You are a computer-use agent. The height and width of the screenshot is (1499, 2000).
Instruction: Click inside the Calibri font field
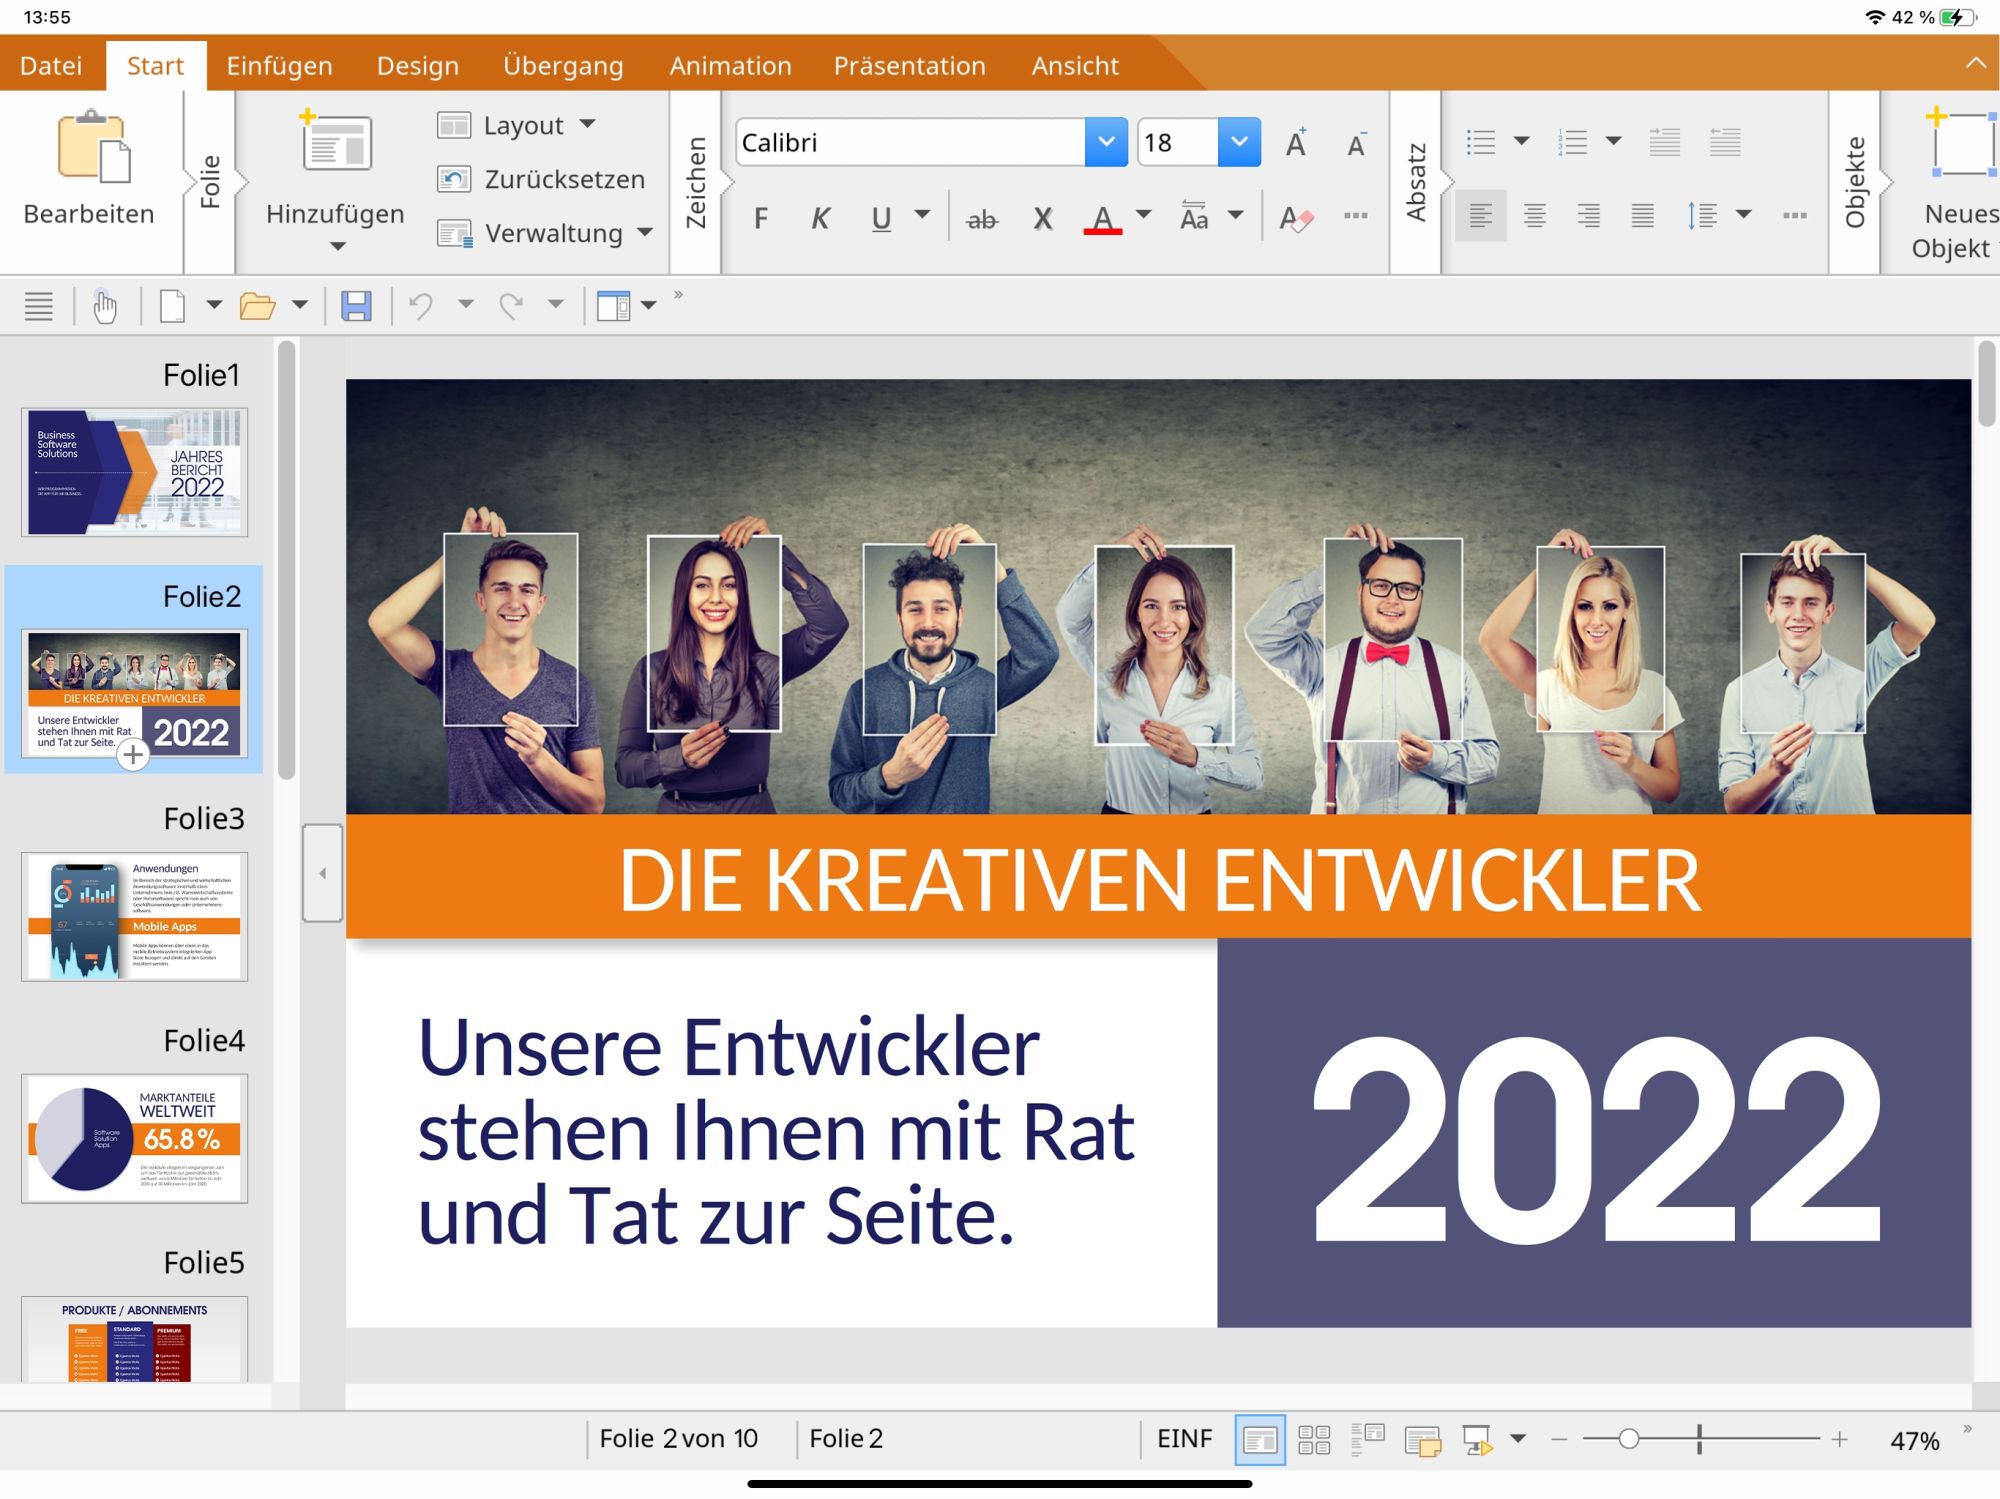911,142
